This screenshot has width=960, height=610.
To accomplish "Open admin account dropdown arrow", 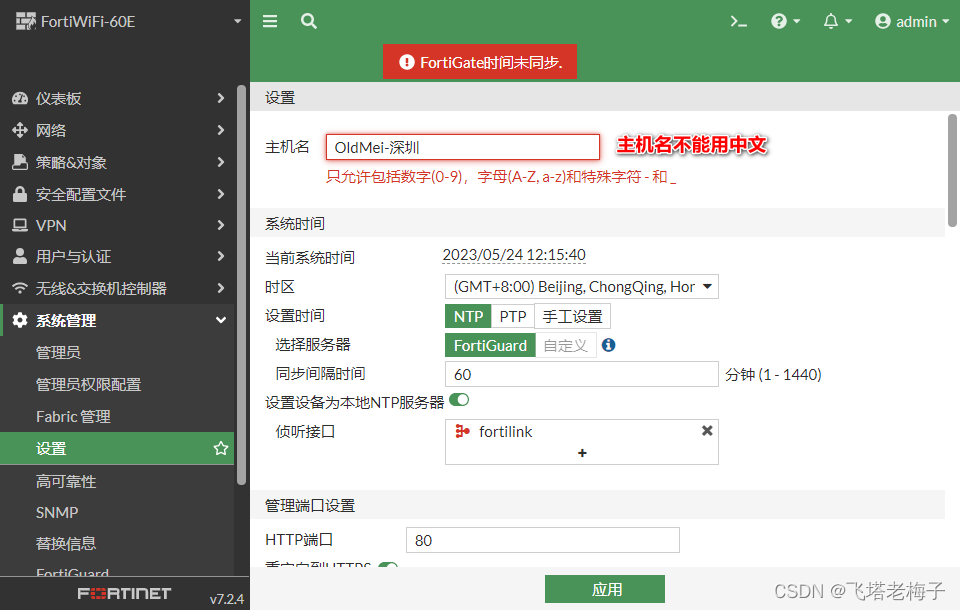I will tap(946, 21).
